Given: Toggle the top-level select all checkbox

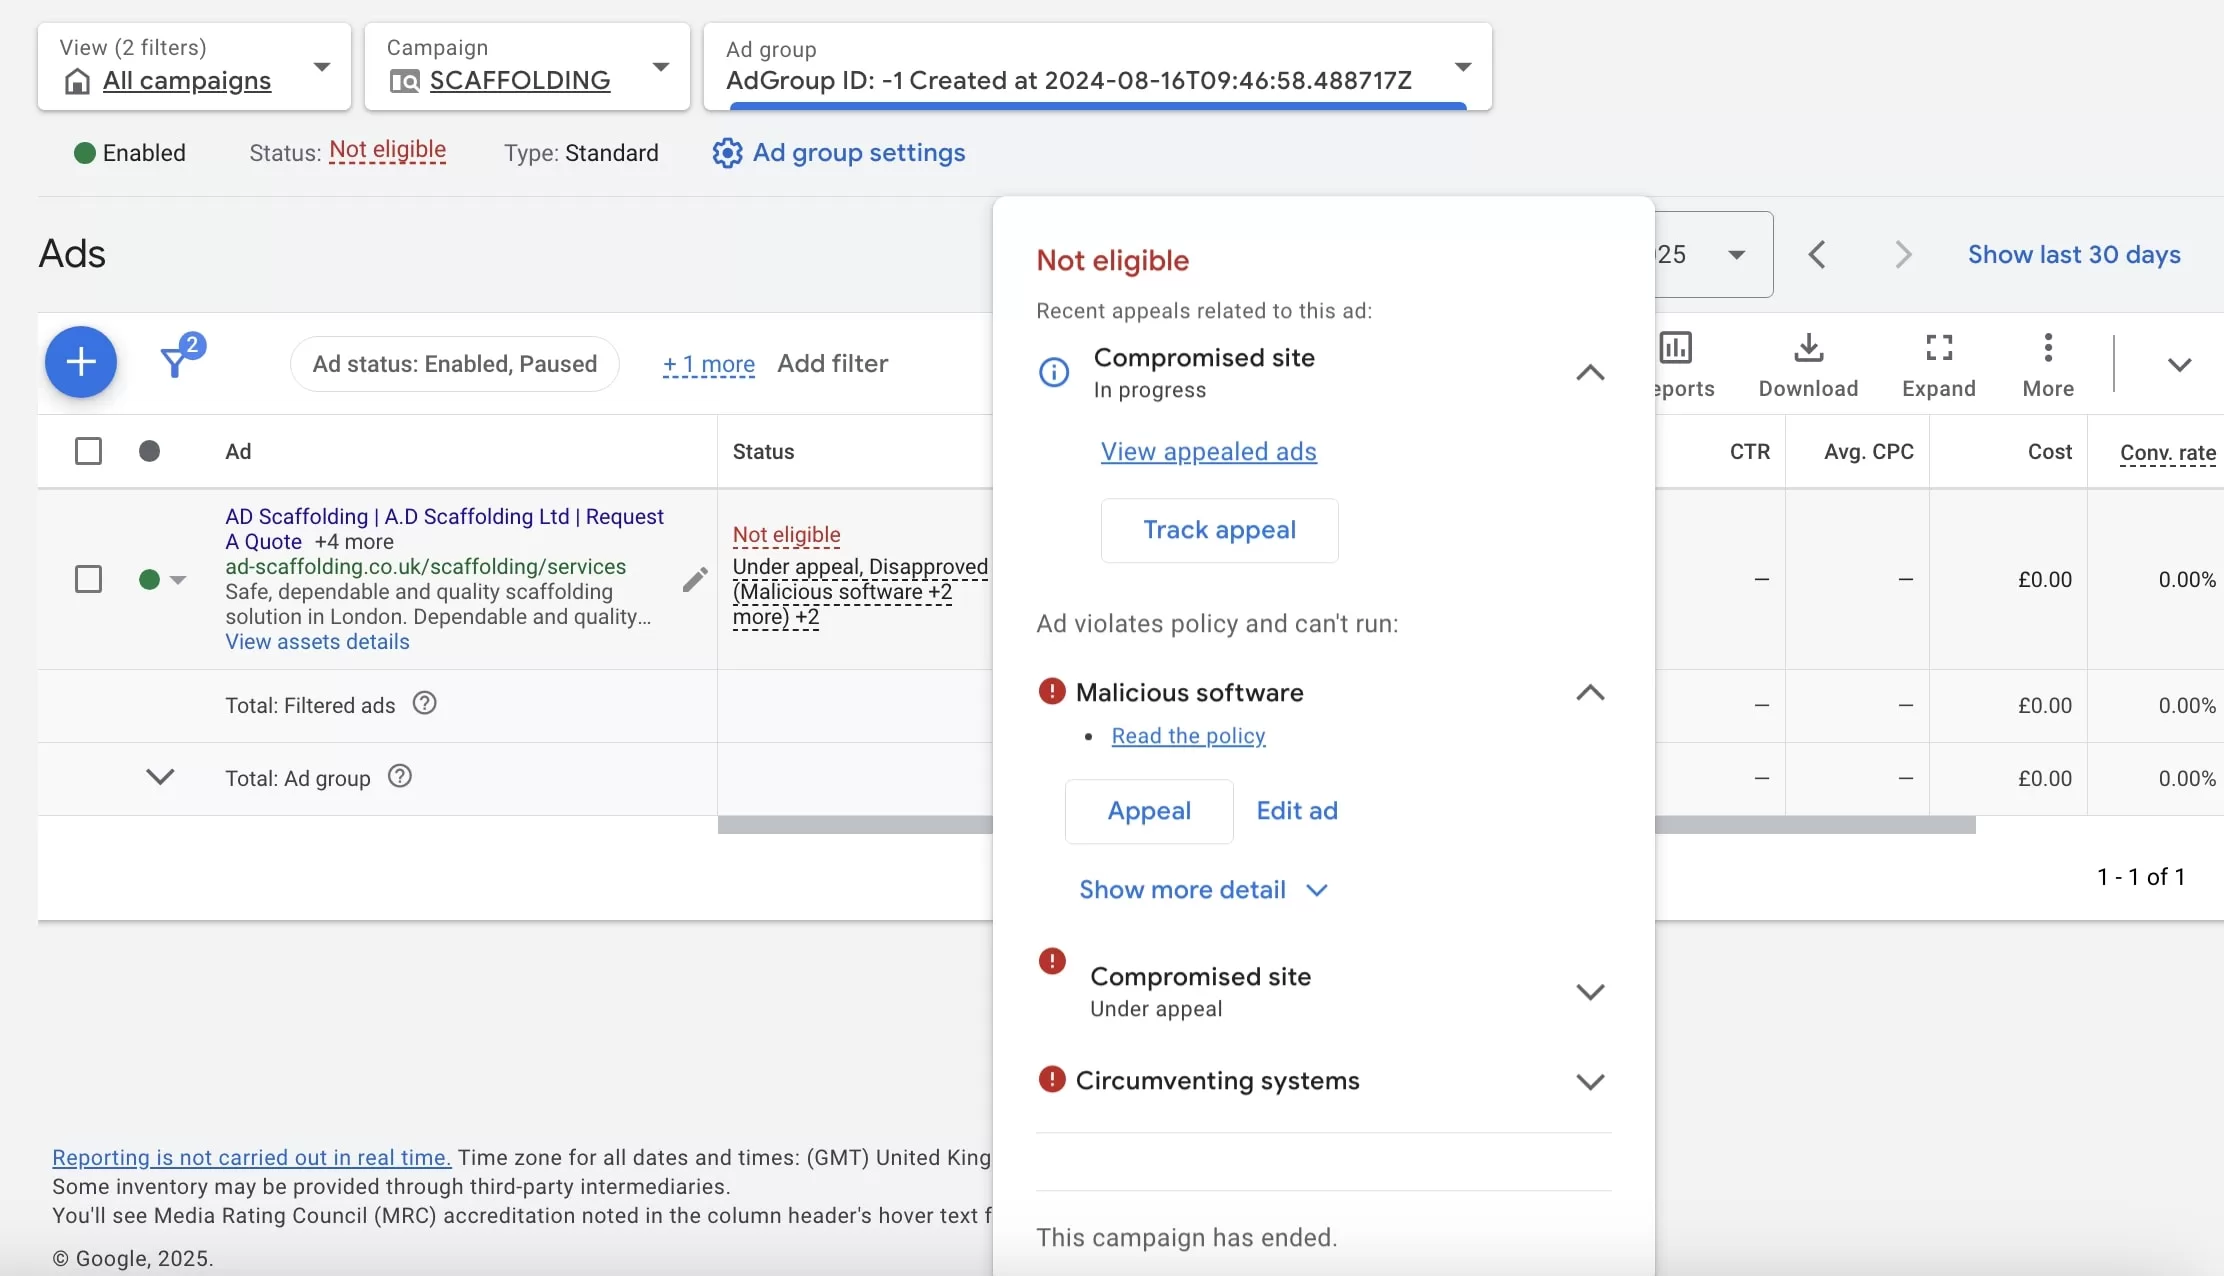Looking at the screenshot, I should coord(87,449).
